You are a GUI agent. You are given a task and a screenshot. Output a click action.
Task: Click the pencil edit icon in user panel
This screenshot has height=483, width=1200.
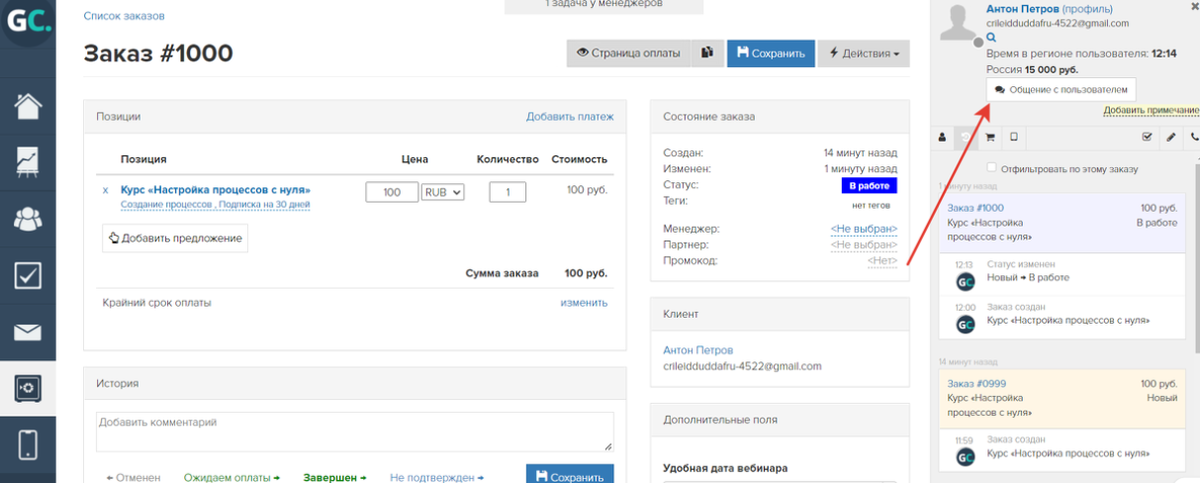tap(1171, 137)
